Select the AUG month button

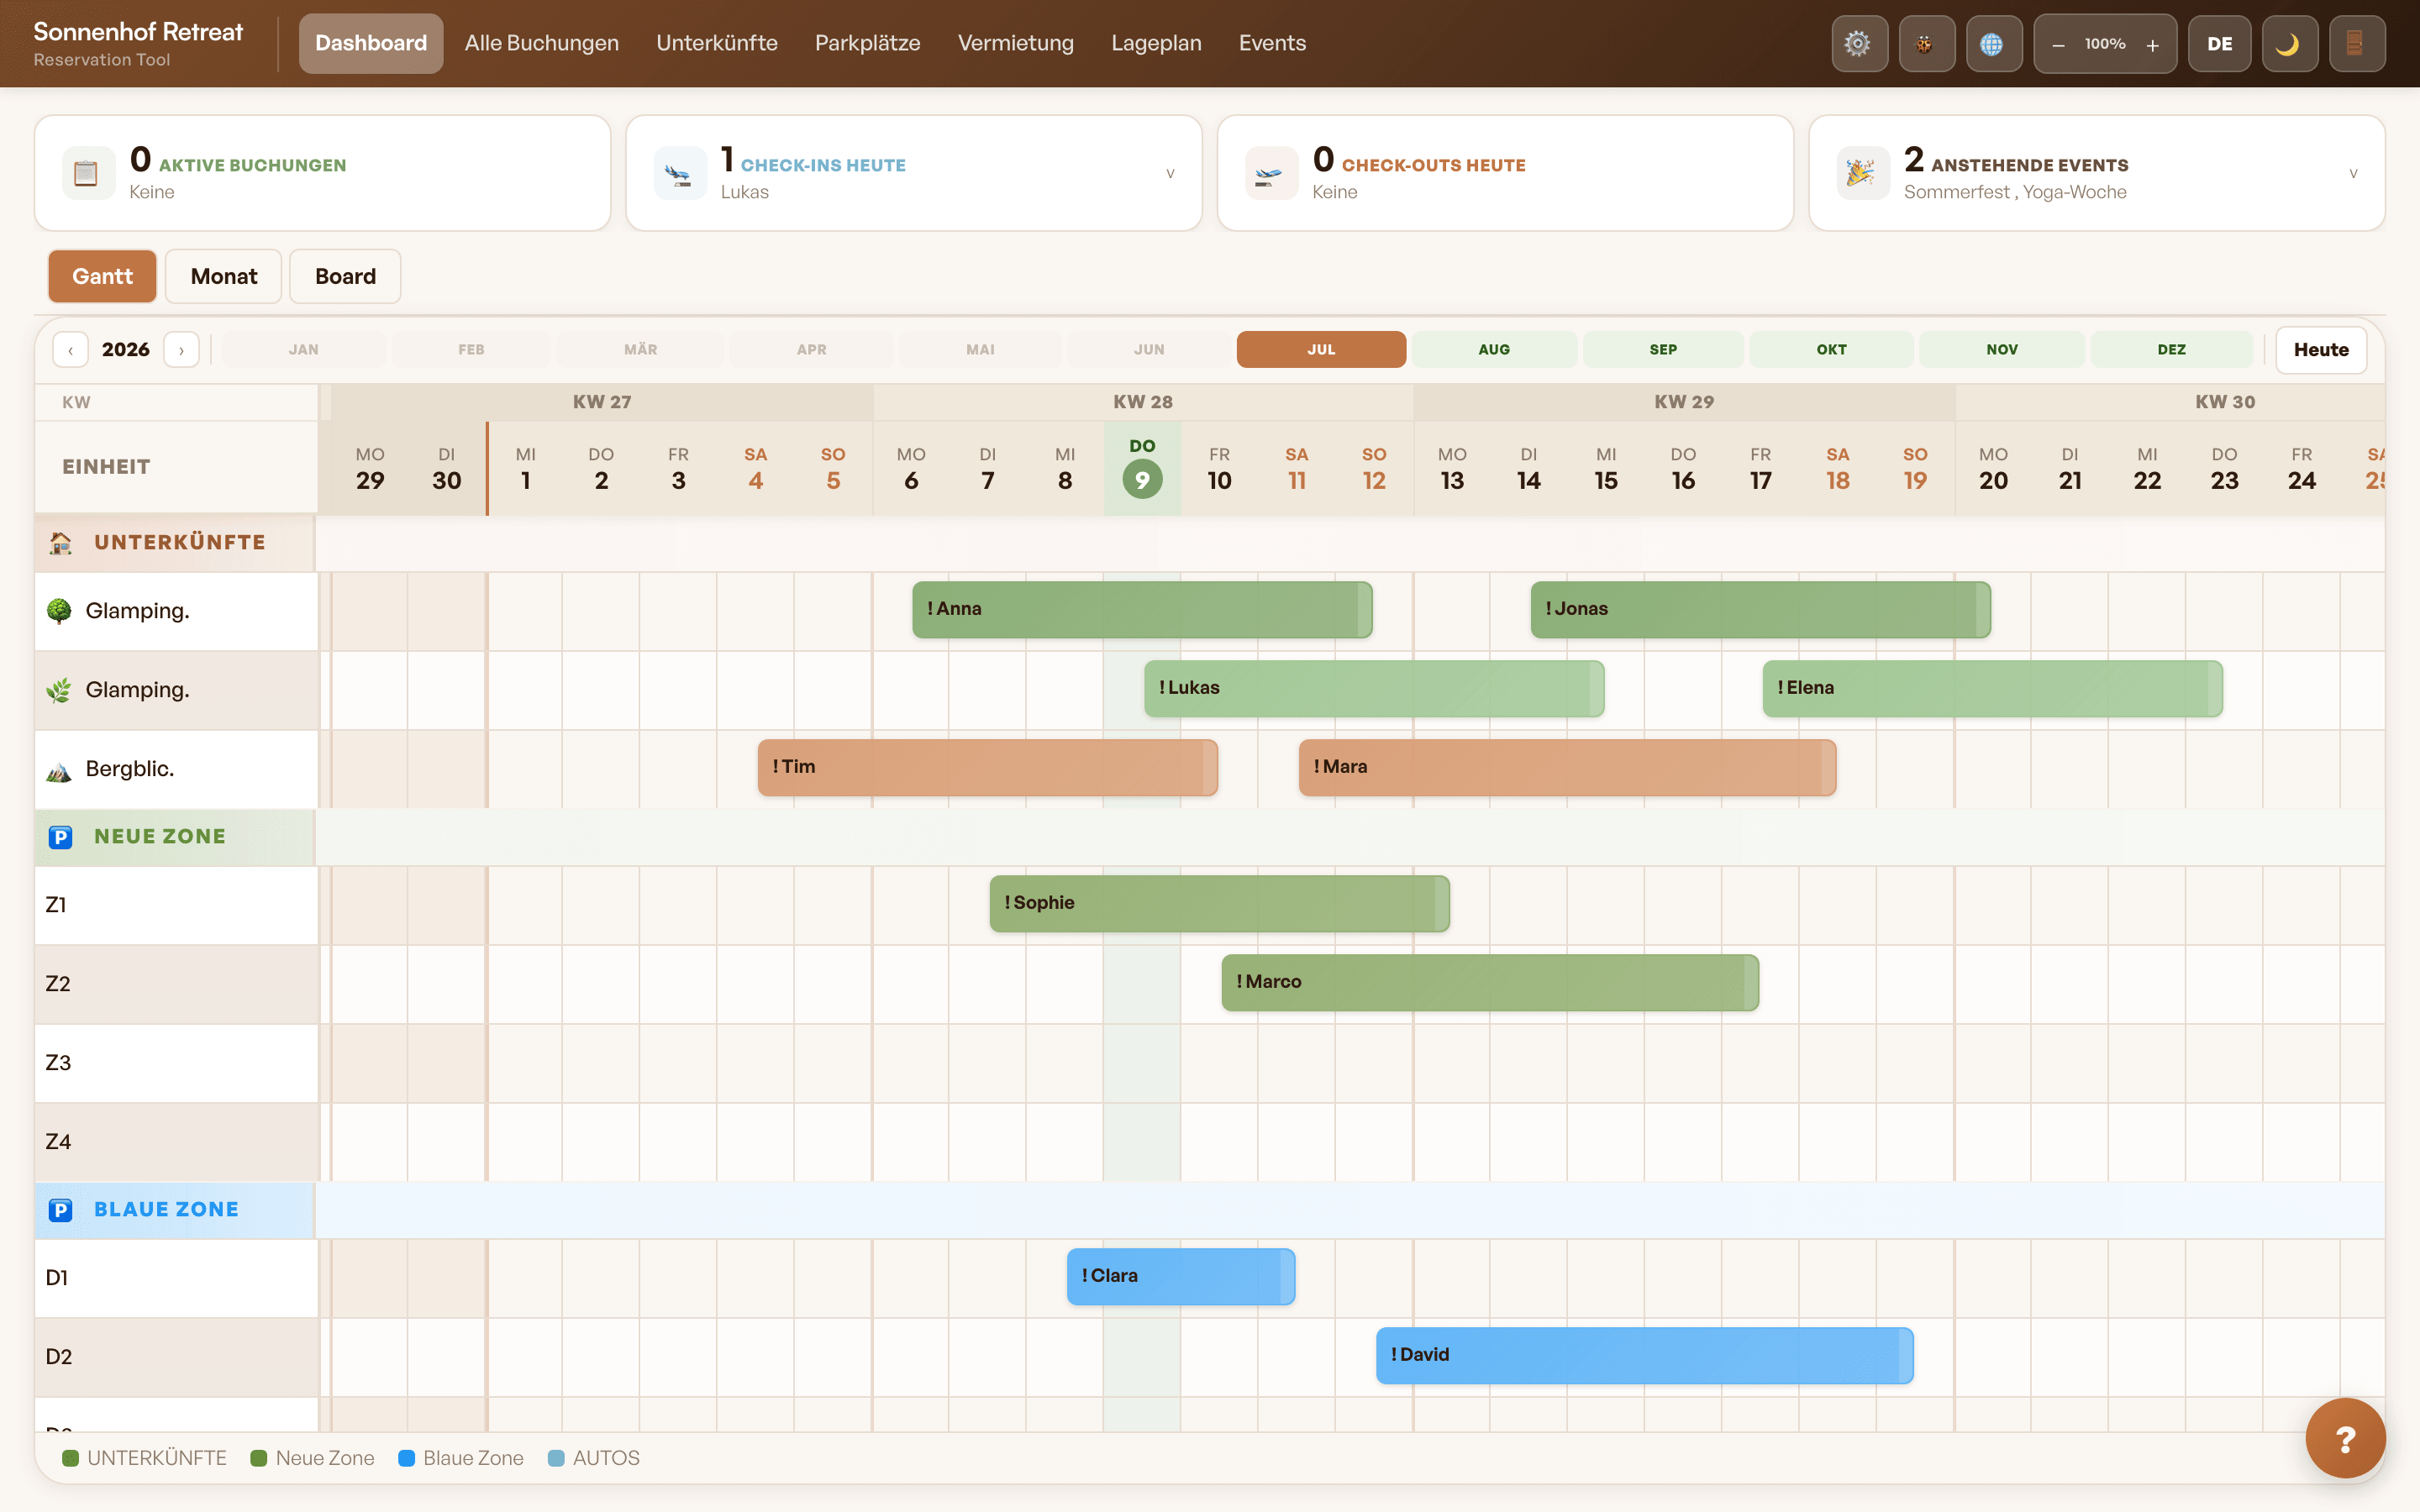[1494, 350]
